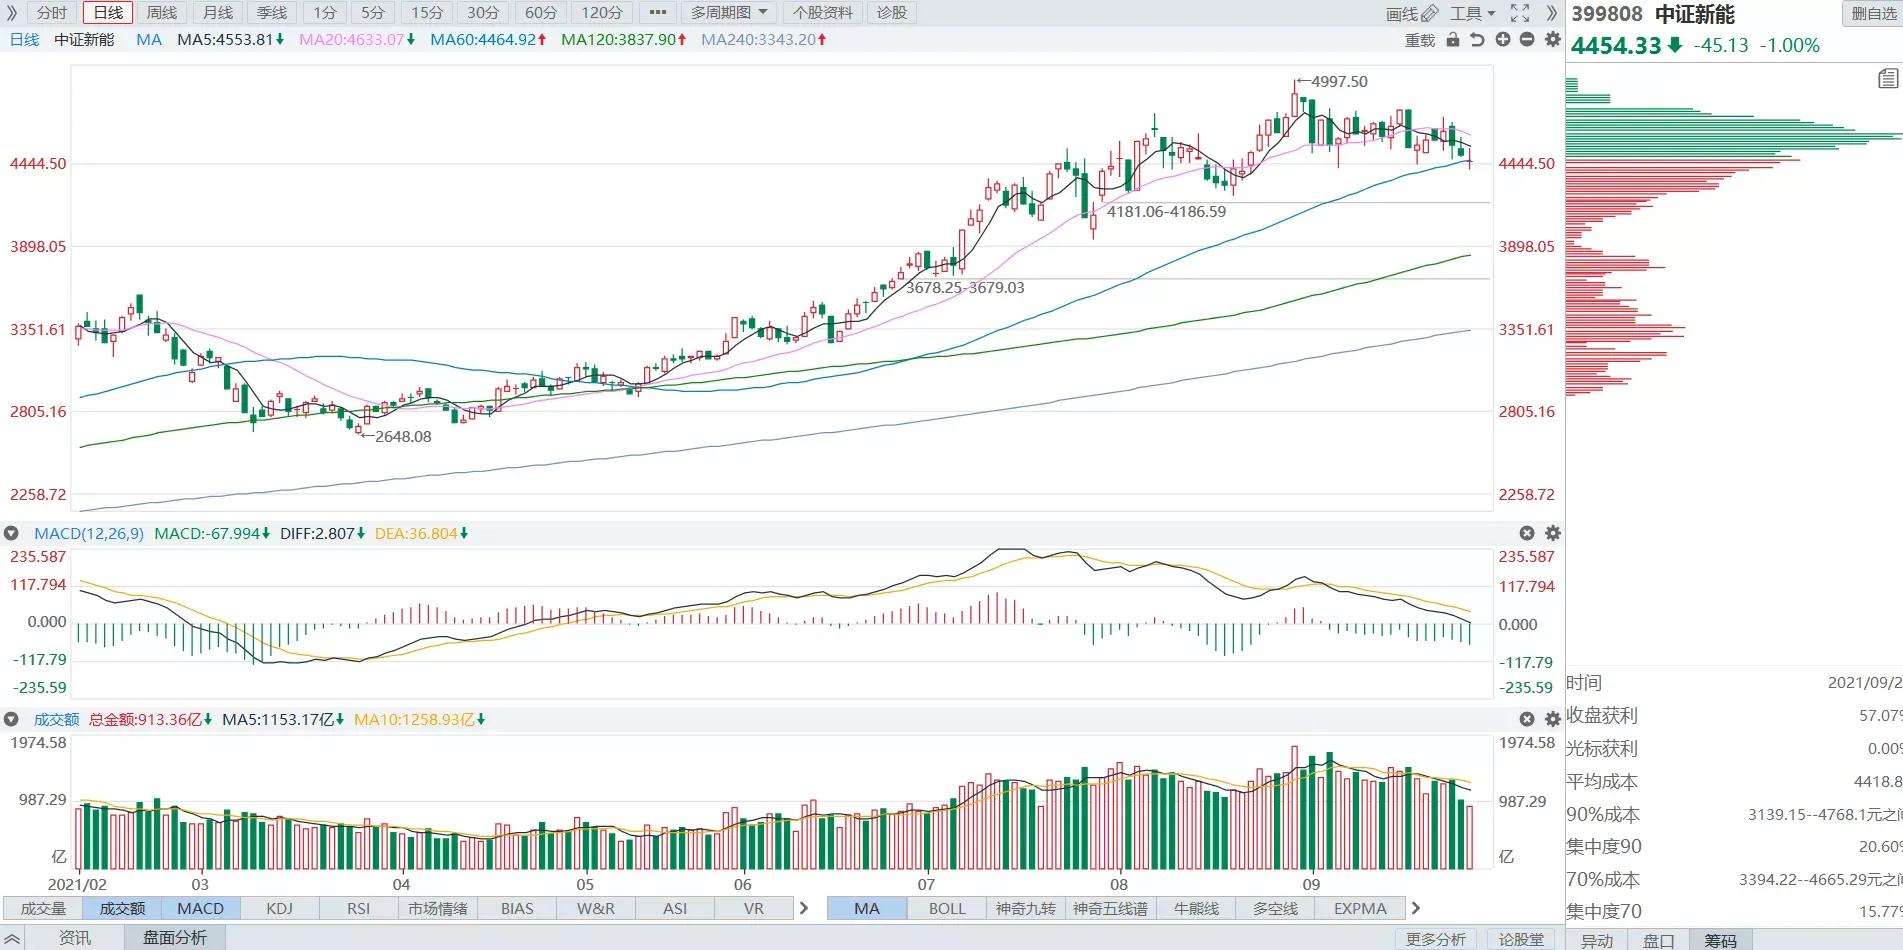Open the 画线 pencil drawing tool
This screenshot has width=1903, height=950.
point(1412,13)
